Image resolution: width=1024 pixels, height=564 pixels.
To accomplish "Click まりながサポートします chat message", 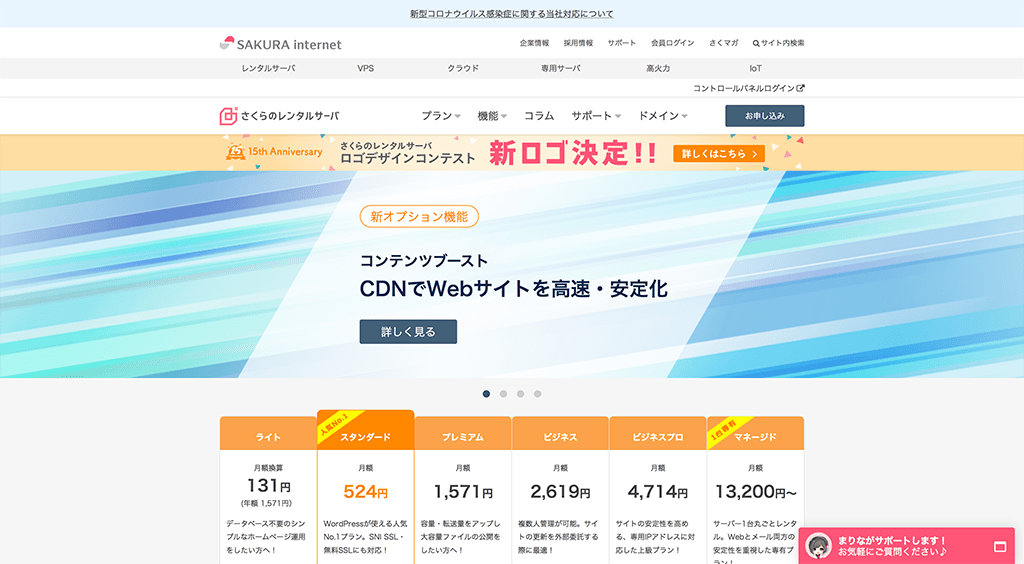I will click(x=892, y=540).
